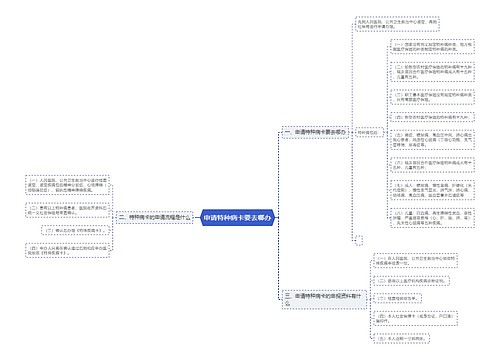Select disease node (五) starting with 癌症
500x360 pixels.
point(432,140)
